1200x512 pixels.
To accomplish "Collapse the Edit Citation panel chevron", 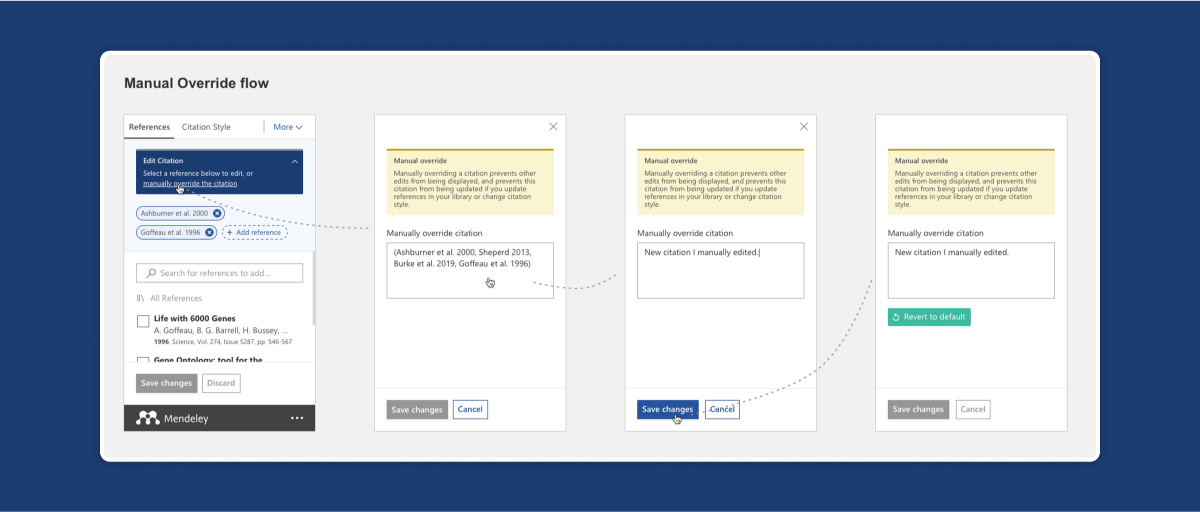I will coord(294,161).
